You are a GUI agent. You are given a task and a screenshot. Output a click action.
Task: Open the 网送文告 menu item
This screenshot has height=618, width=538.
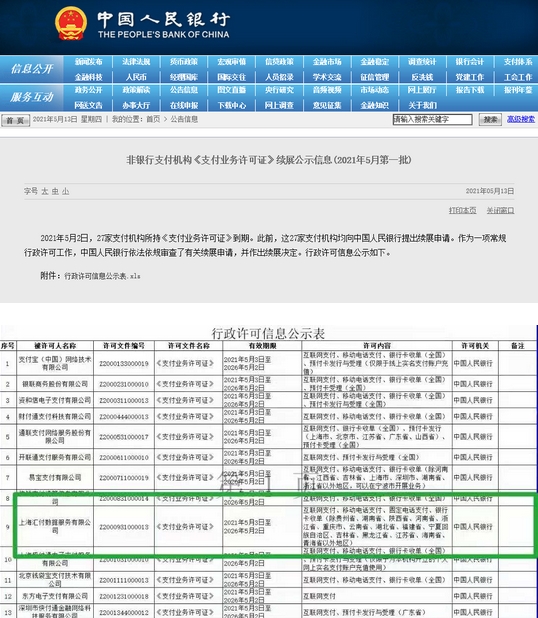[x=88, y=105]
